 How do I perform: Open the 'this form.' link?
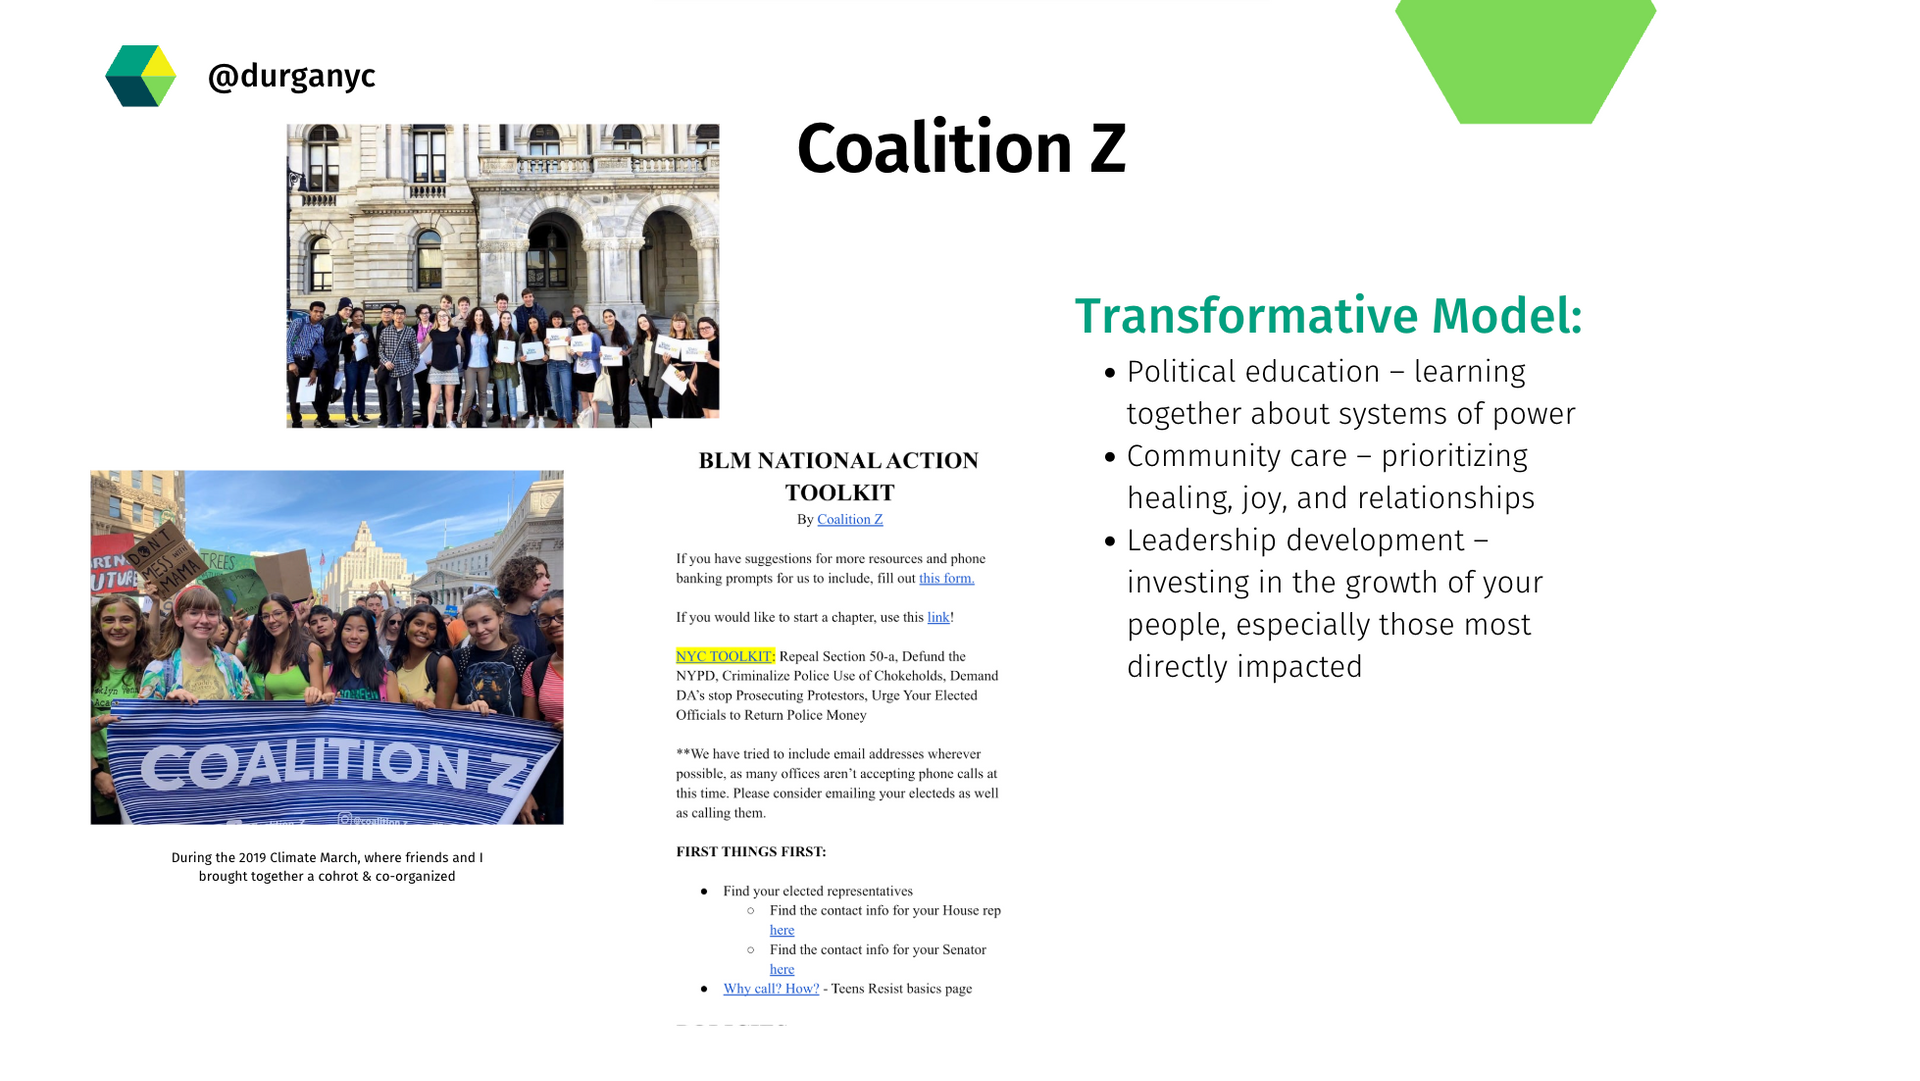pyautogui.click(x=946, y=578)
